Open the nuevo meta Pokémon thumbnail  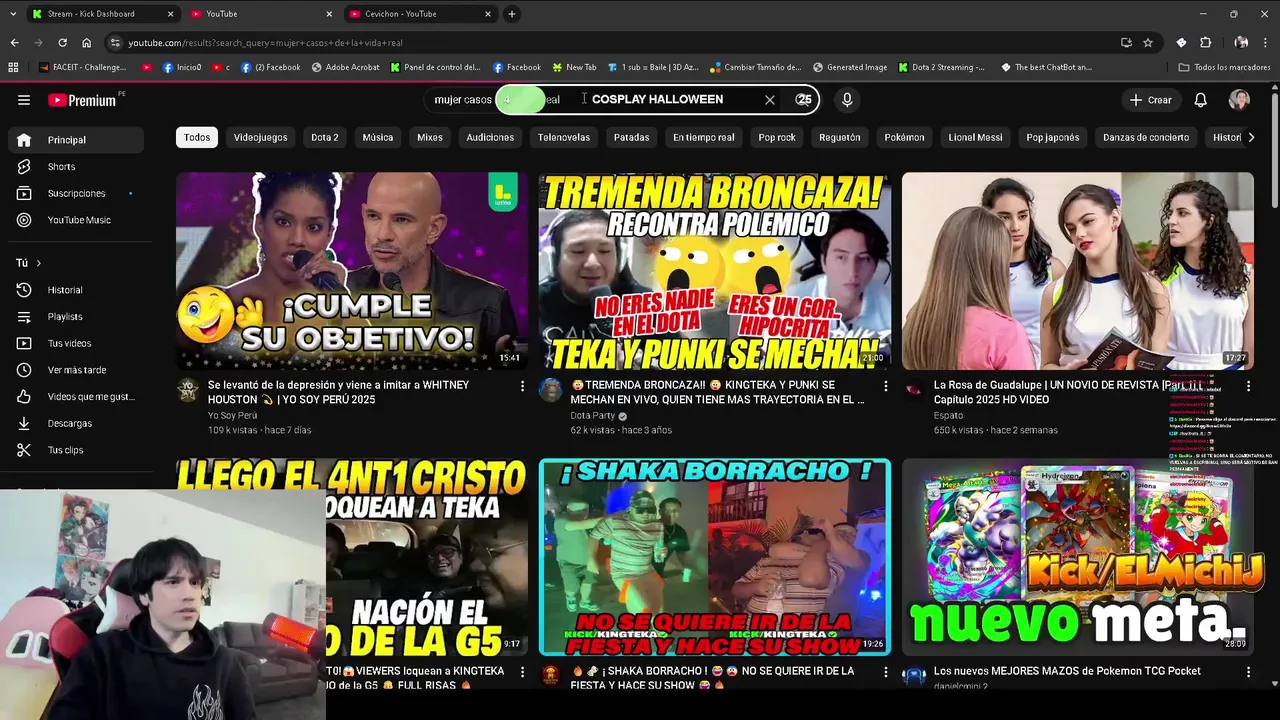click(x=1078, y=557)
